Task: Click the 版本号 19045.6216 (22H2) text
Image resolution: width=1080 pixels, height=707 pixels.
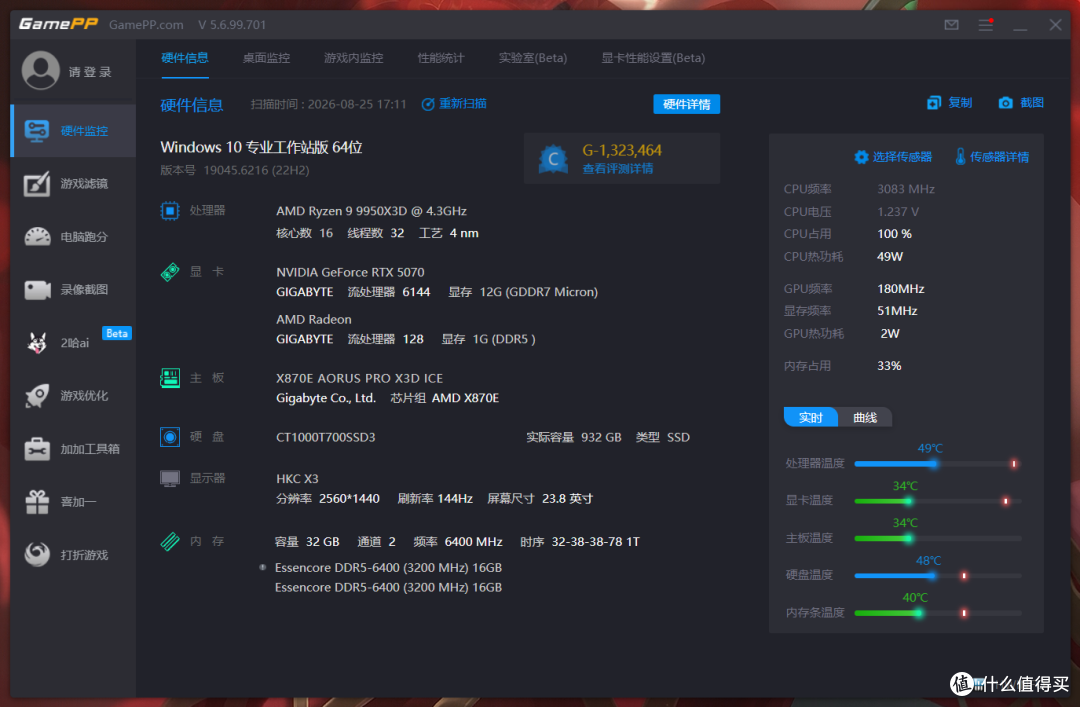Action: click(235, 170)
